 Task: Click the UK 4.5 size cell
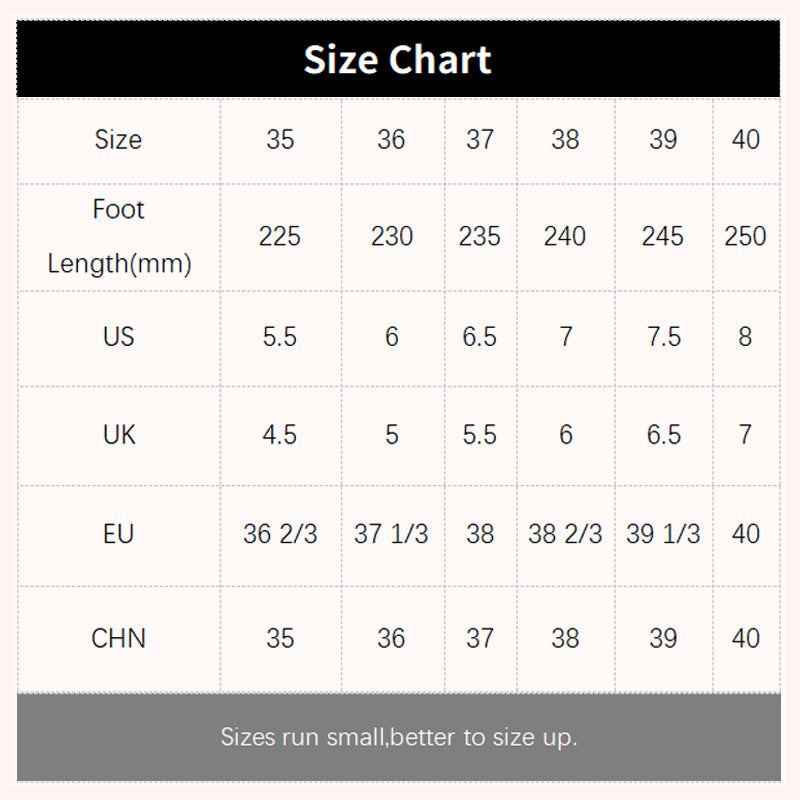[x=280, y=435]
